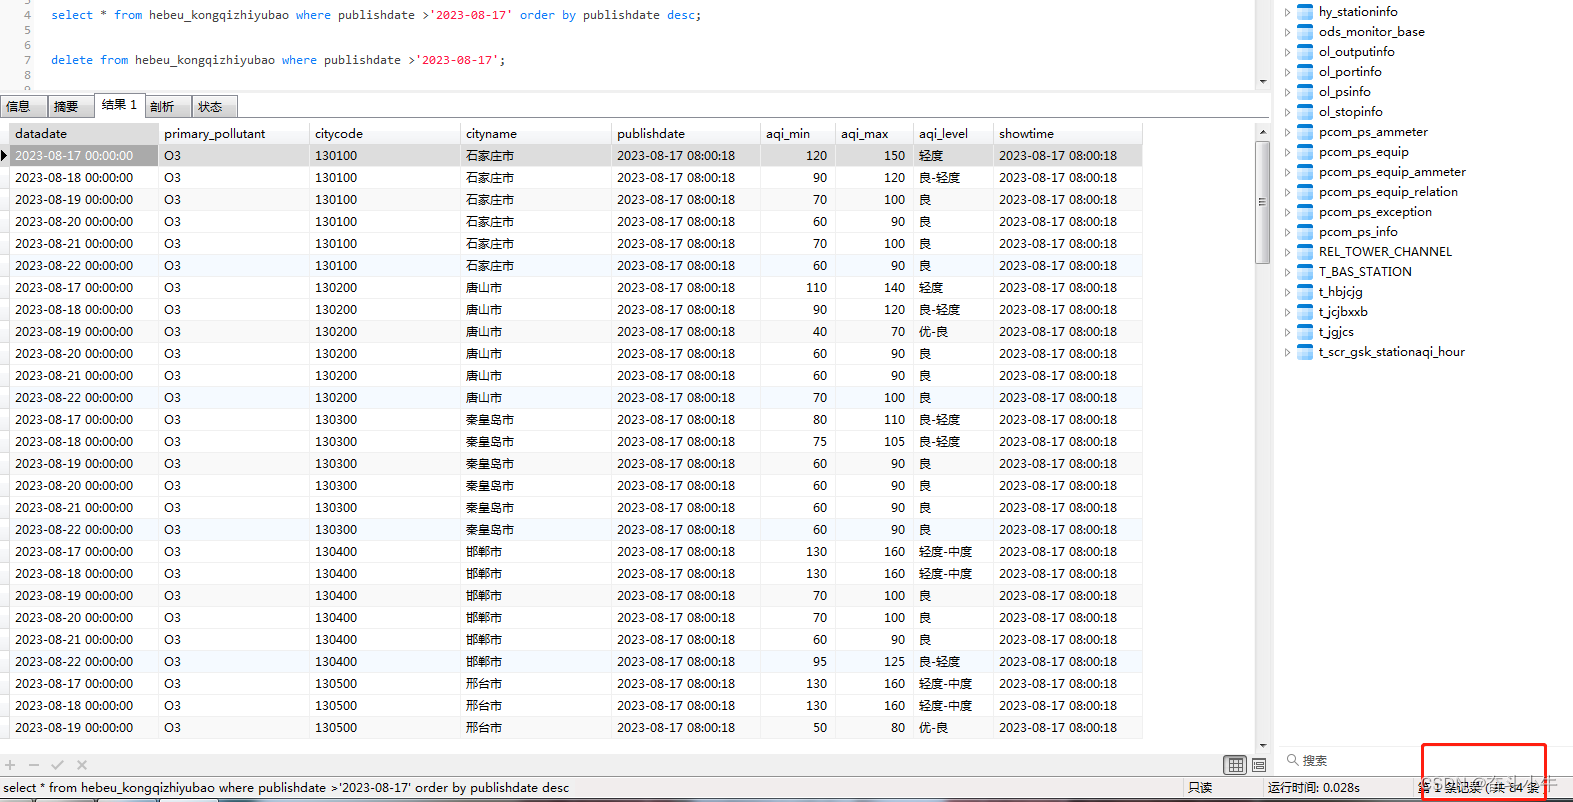
Task: Switch to form view icon
Action: point(1259,765)
